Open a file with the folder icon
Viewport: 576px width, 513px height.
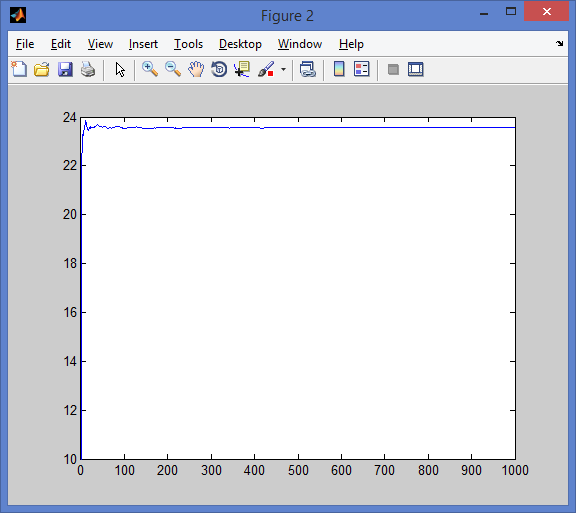pyautogui.click(x=42, y=69)
